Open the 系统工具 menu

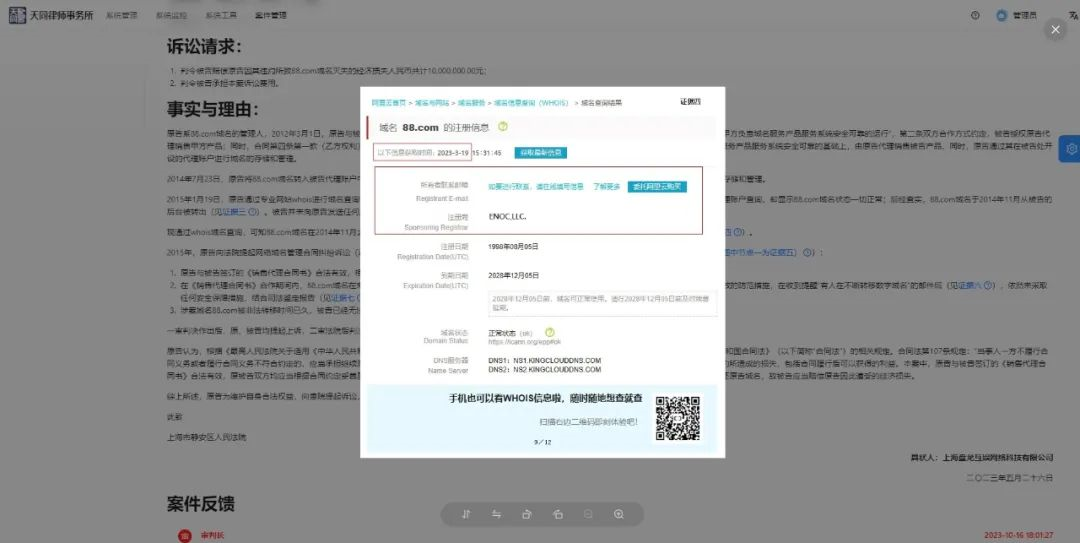(220, 15)
